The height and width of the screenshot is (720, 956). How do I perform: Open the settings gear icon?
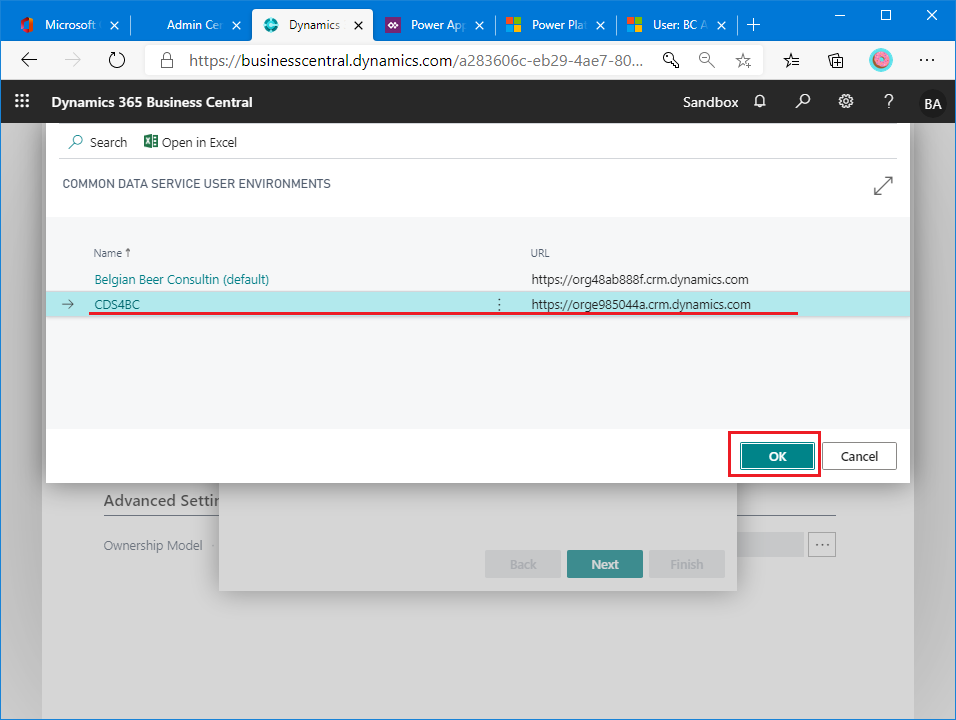(846, 101)
